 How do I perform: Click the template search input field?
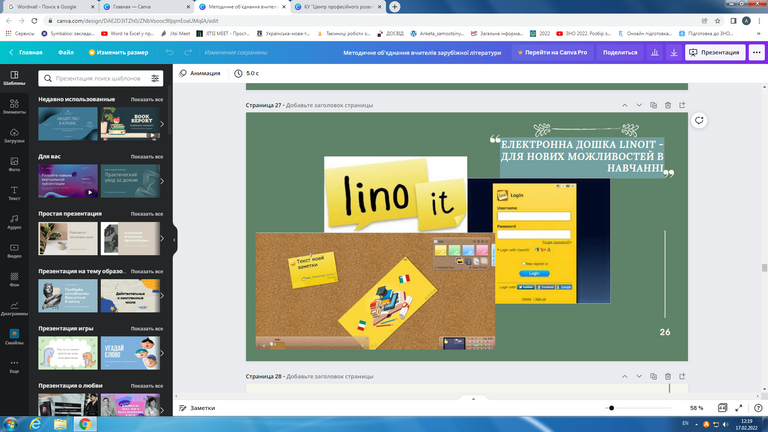(x=95, y=77)
